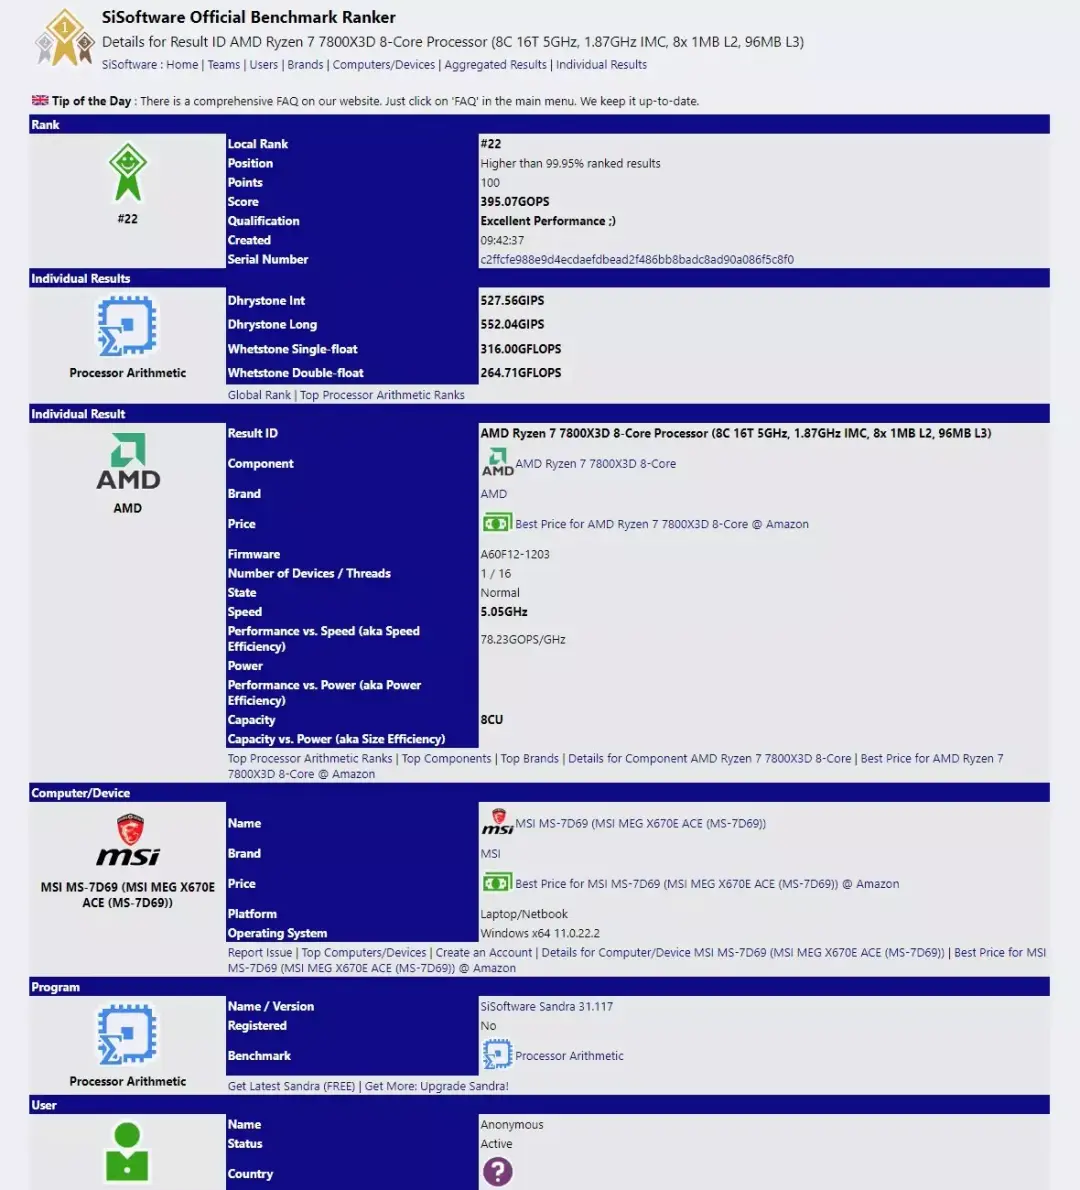The height and width of the screenshot is (1190, 1080).
Task: Open the MSI MS-7D69 device name link
Action: tap(641, 823)
